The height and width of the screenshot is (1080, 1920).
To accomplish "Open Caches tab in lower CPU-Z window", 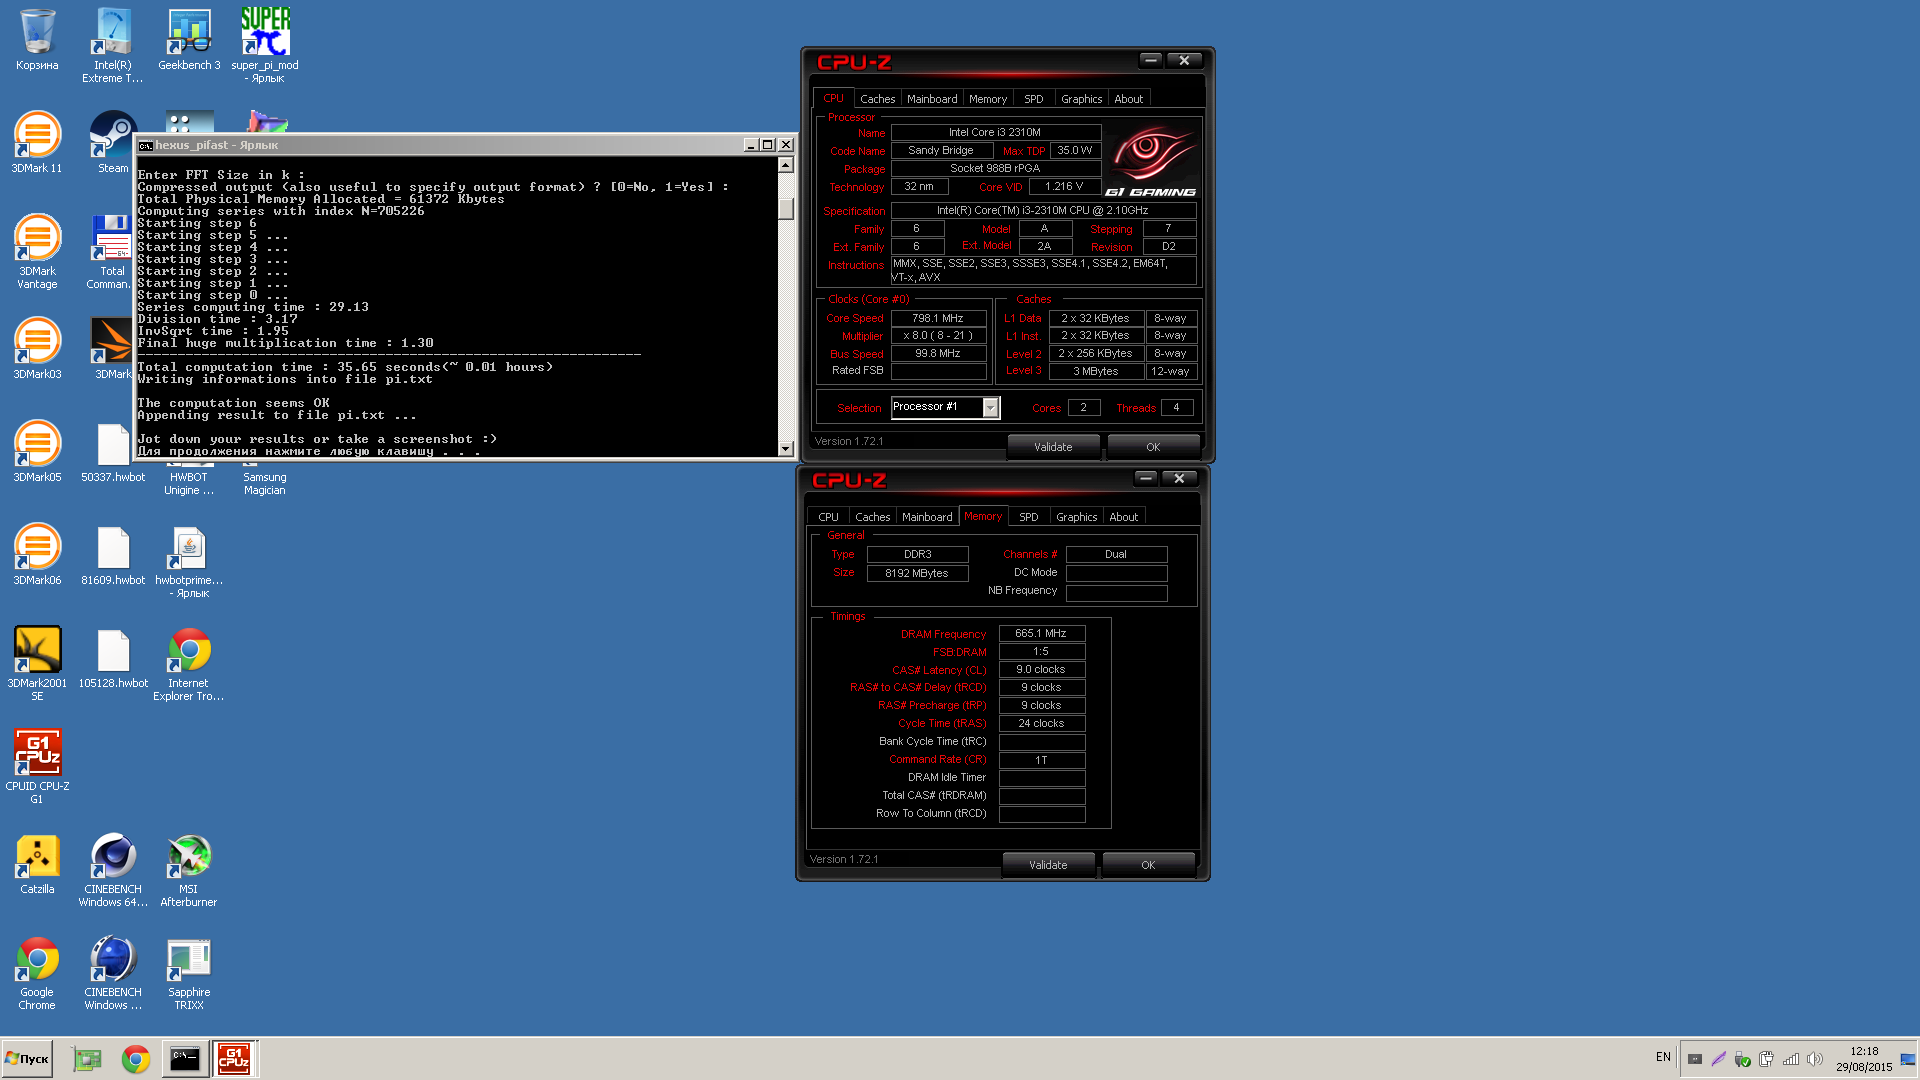I will 872,517.
